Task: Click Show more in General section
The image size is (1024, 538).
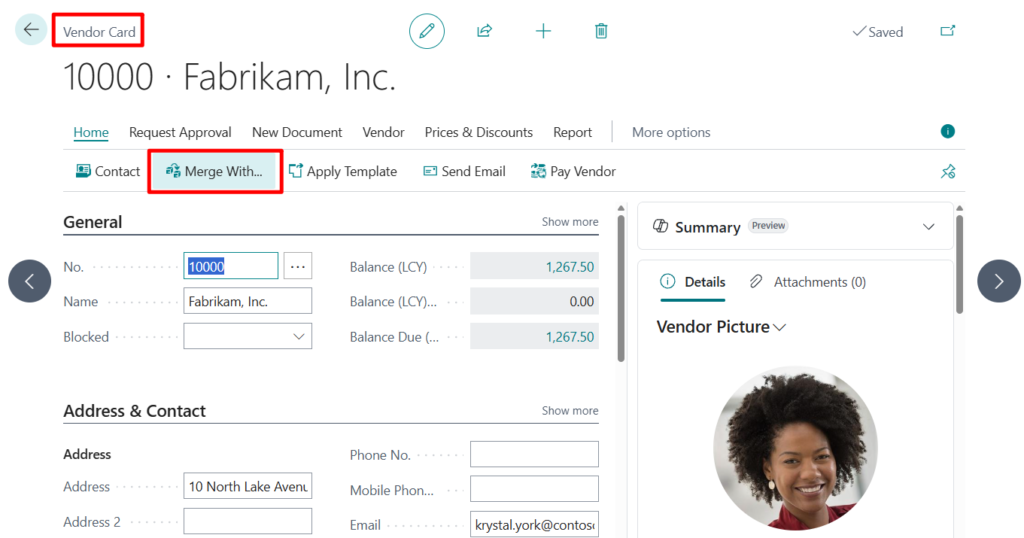Action: 570,222
